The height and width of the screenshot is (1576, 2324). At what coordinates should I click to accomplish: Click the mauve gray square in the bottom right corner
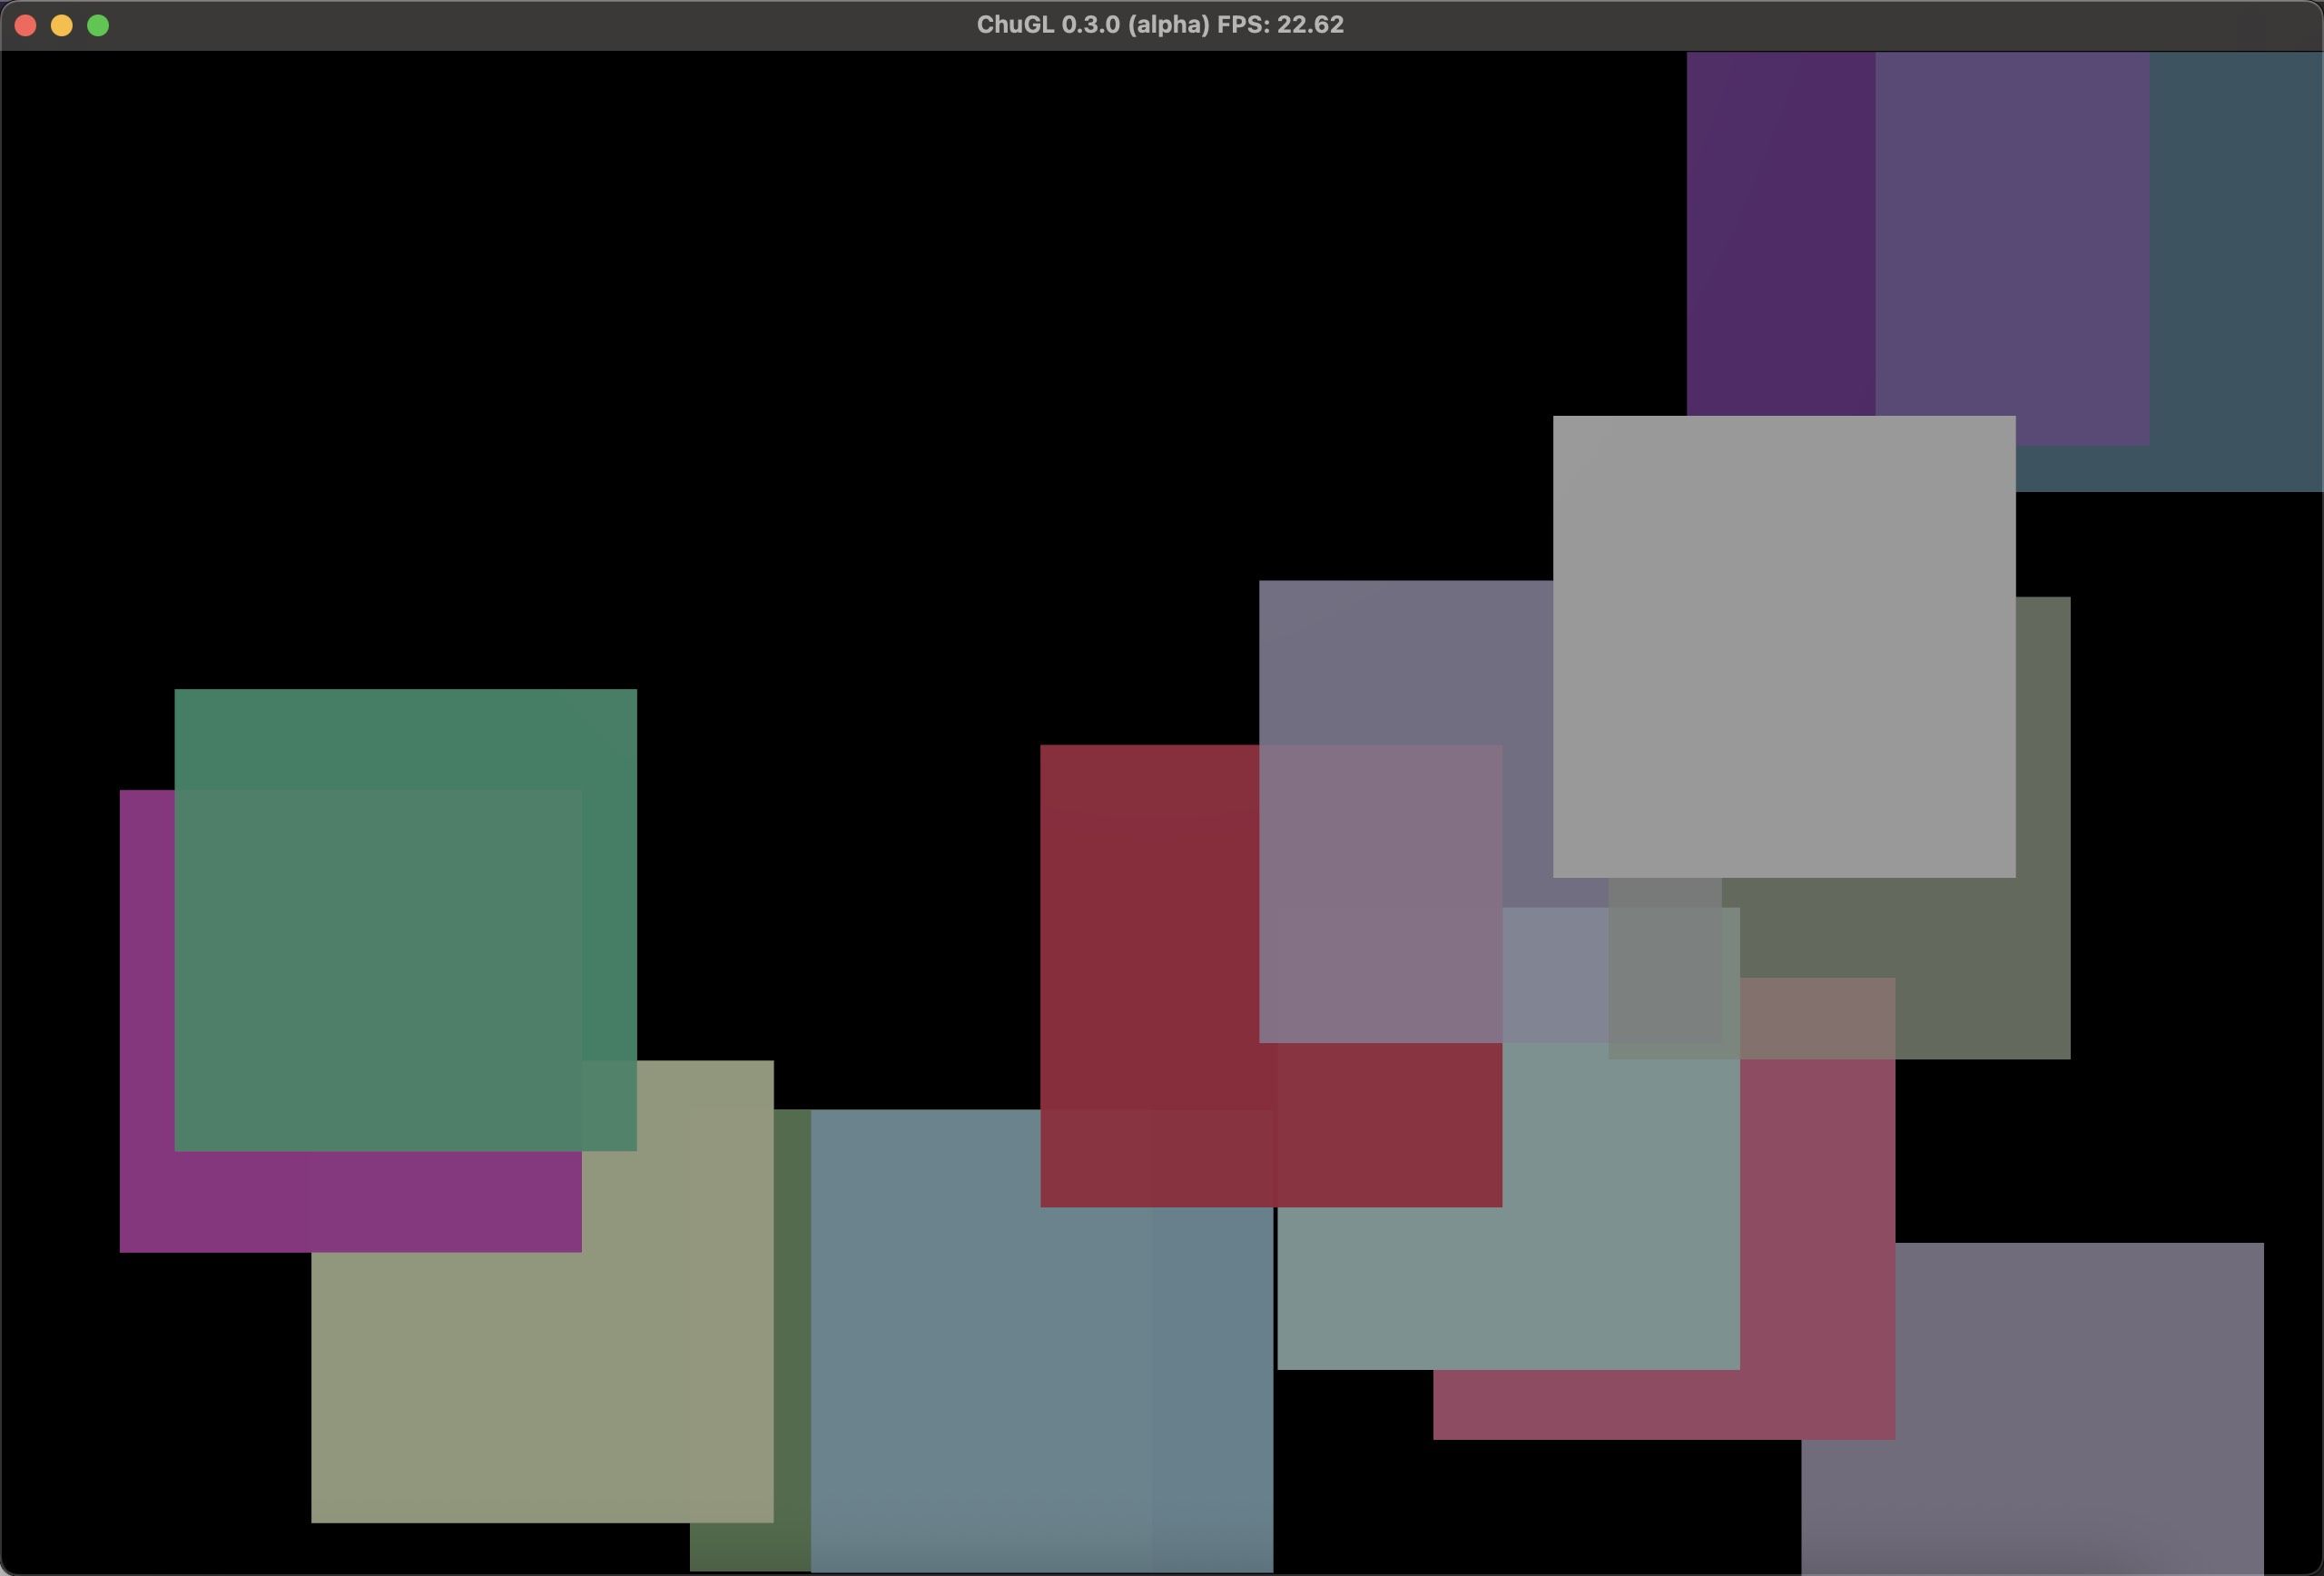click(x=2032, y=1409)
